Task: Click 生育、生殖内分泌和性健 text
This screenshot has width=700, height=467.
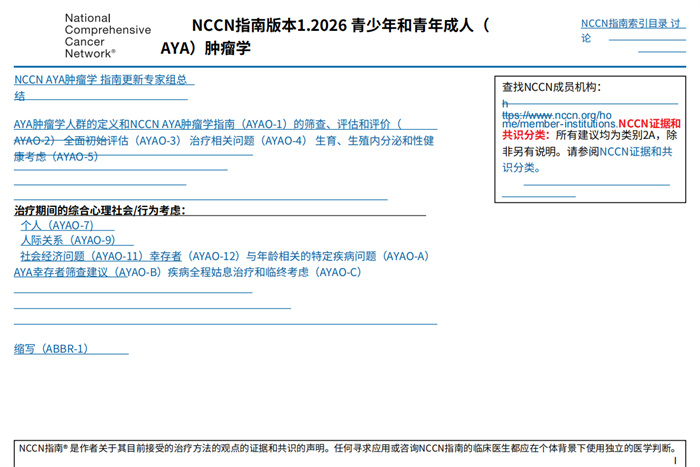Action: [x=375, y=141]
